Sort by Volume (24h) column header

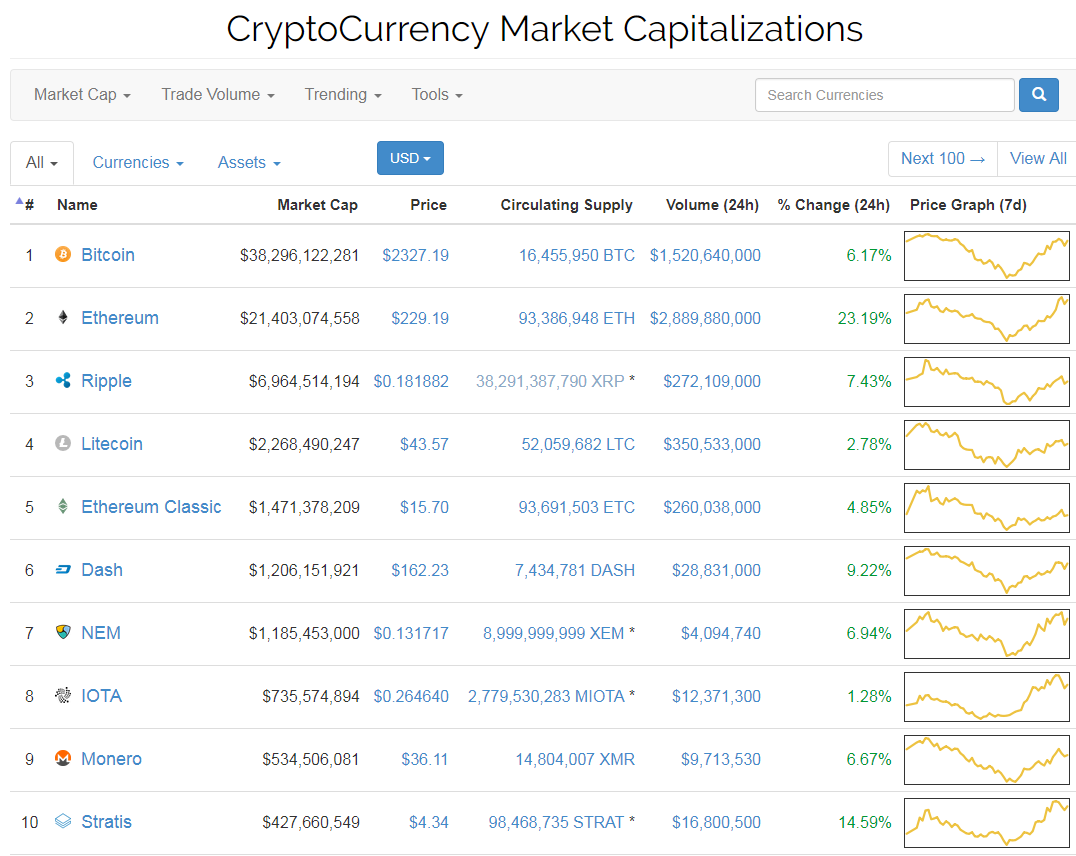tap(712, 205)
